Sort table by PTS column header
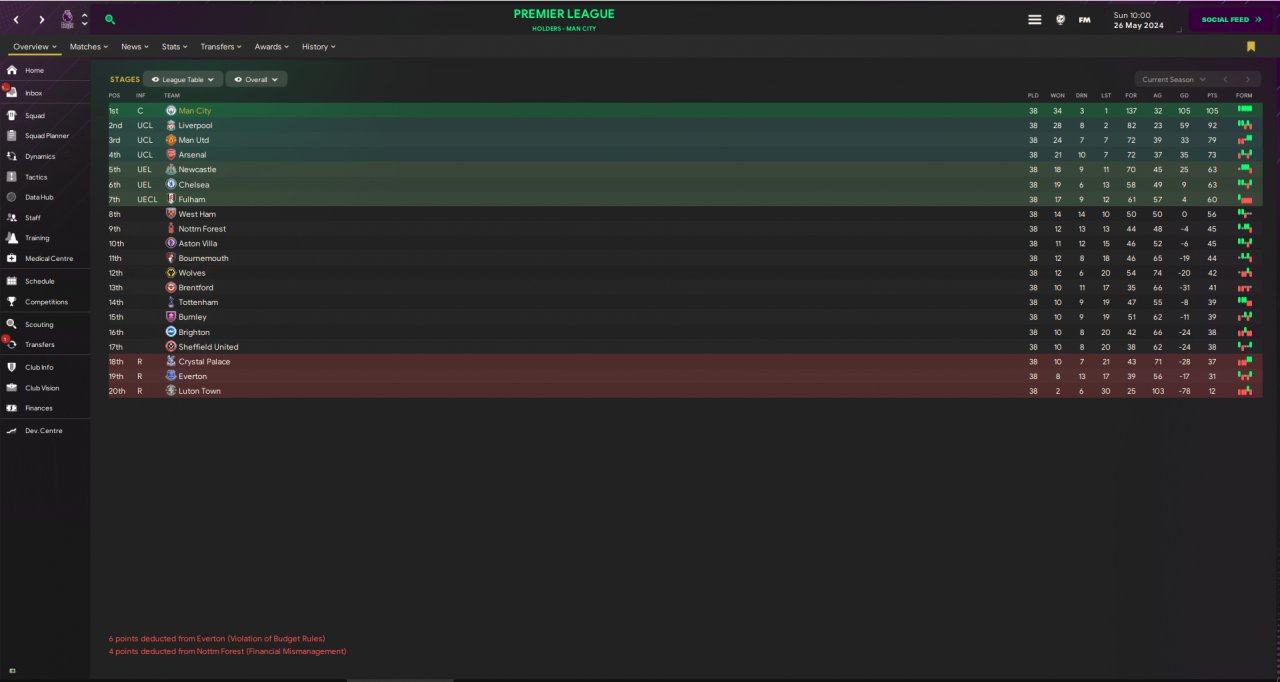1280x682 pixels. (x=1212, y=95)
